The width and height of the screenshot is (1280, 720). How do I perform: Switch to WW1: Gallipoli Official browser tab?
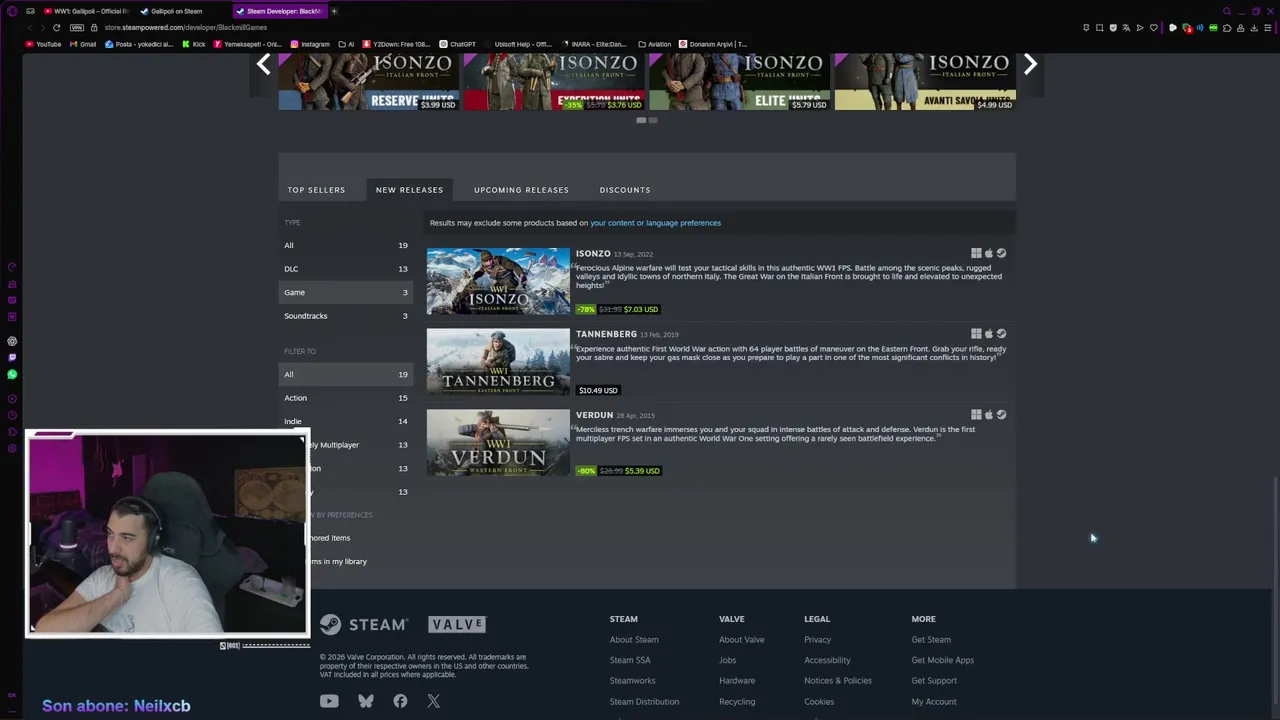coord(86,11)
